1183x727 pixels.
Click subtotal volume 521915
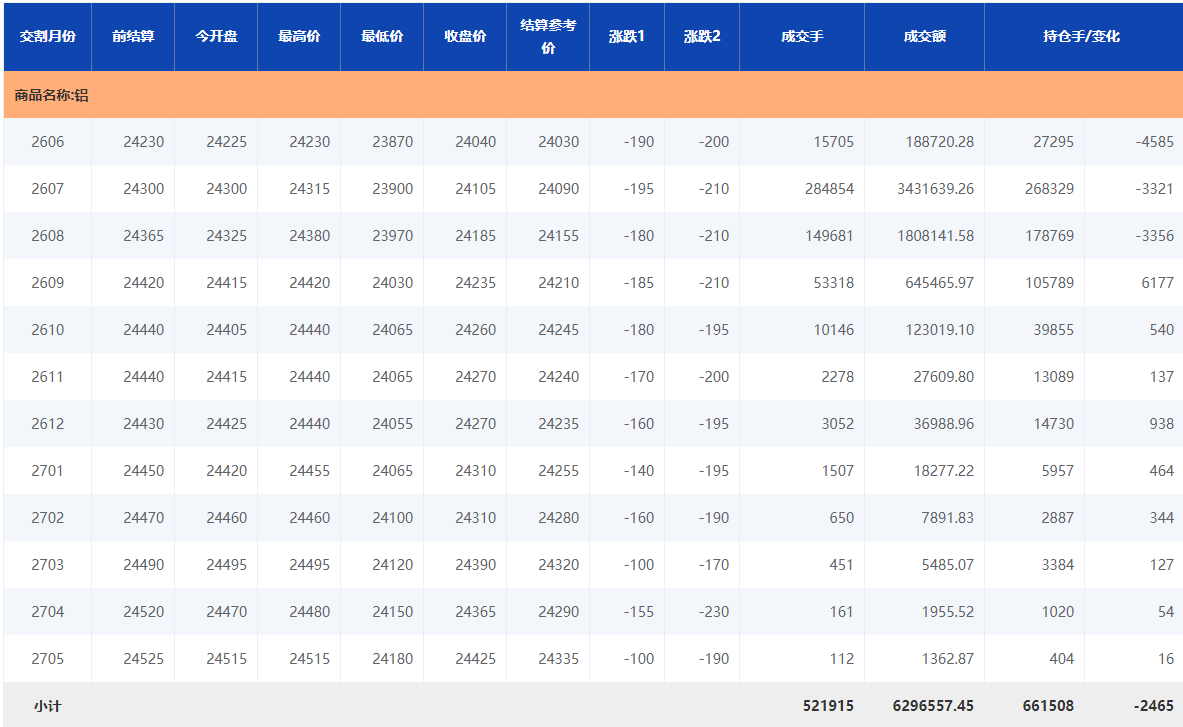click(x=828, y=706)
